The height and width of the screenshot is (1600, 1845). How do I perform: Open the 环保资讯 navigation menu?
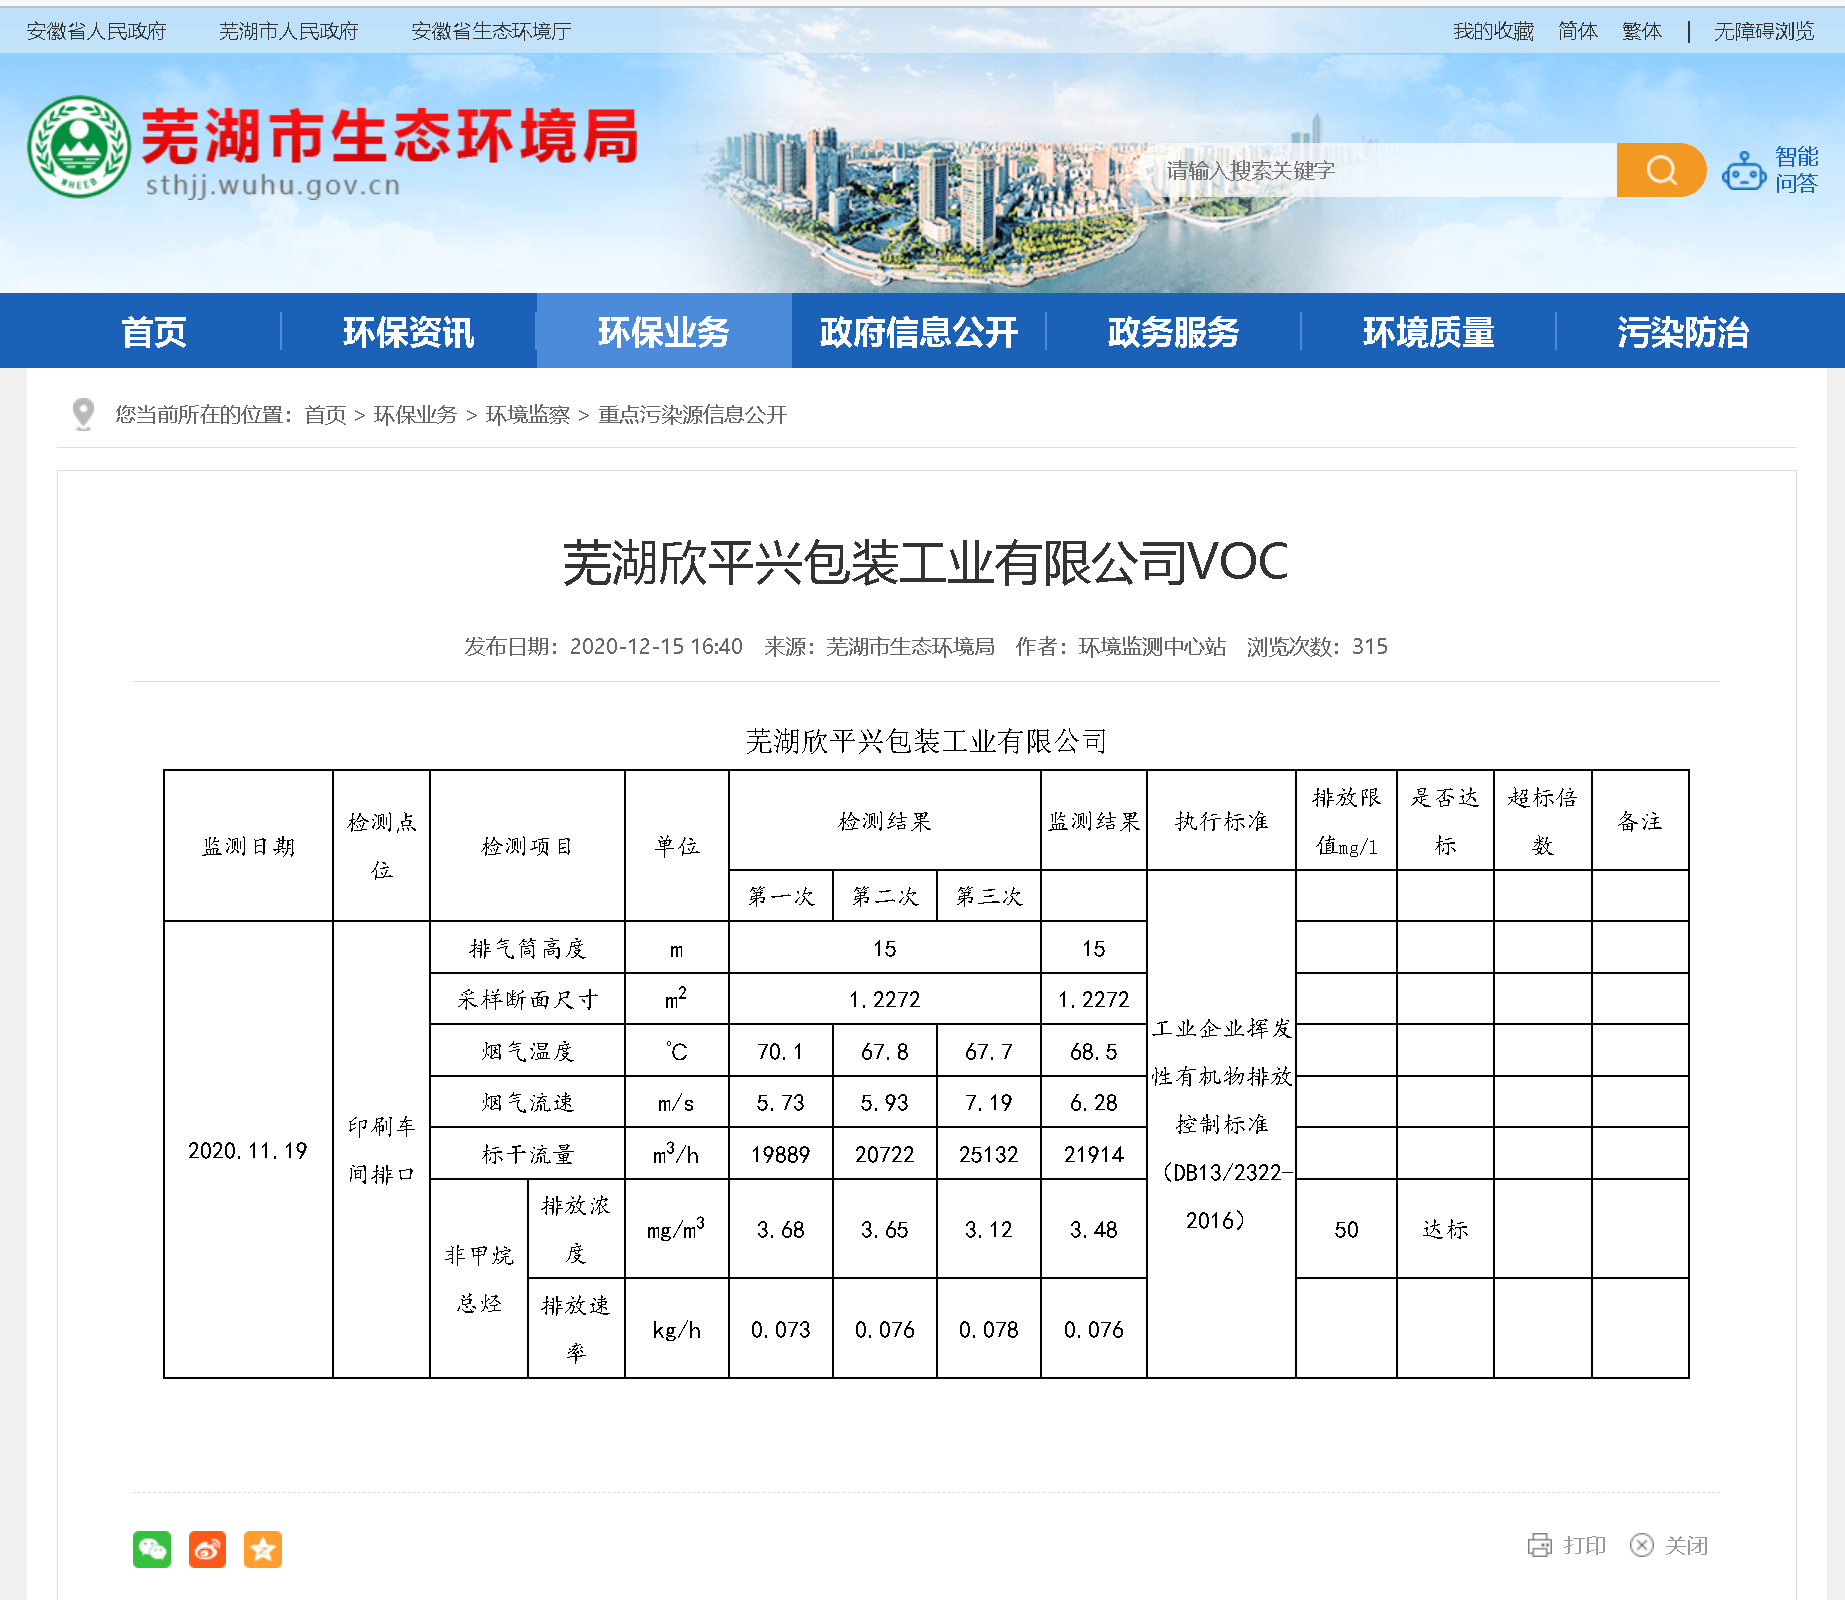[408, 331]
